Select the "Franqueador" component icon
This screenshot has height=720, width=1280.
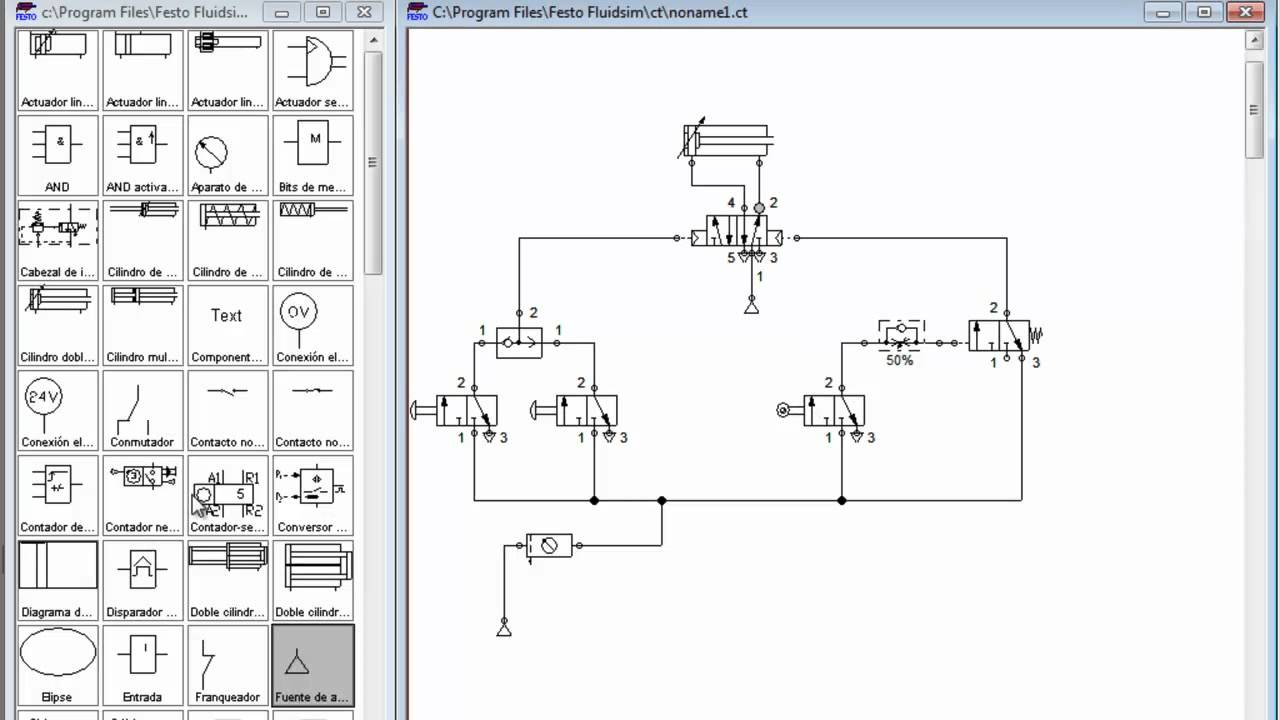[x=227, y=665]
